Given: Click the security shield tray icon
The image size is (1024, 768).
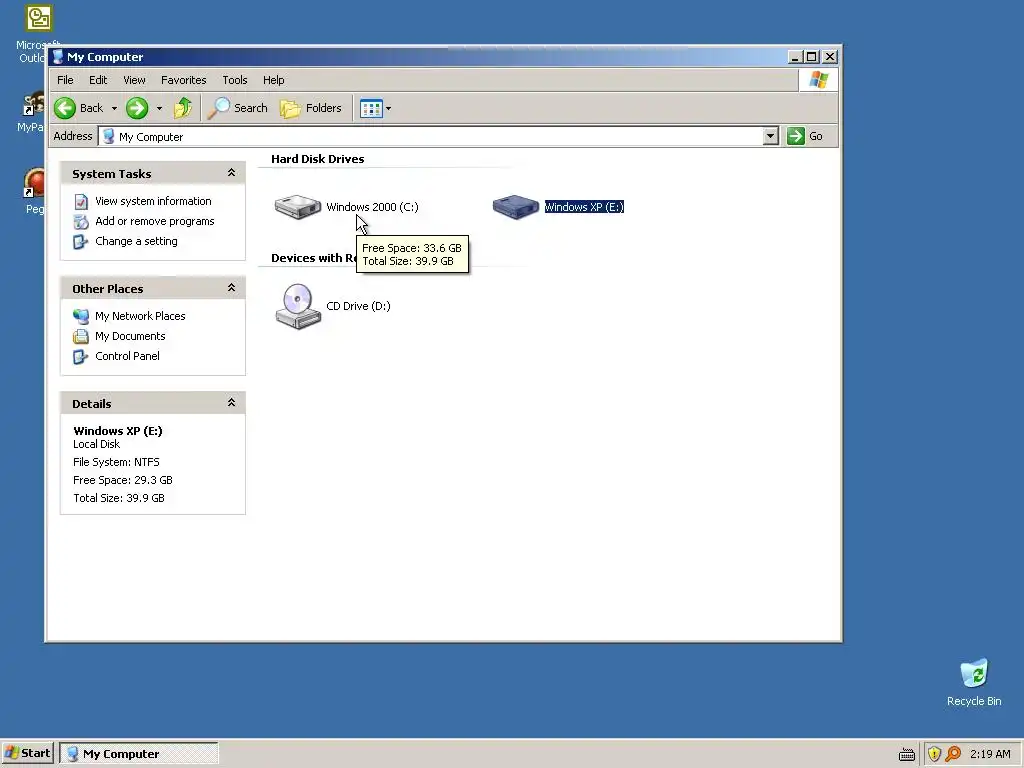Looking at the screenshot, I should tap(934, 754).
